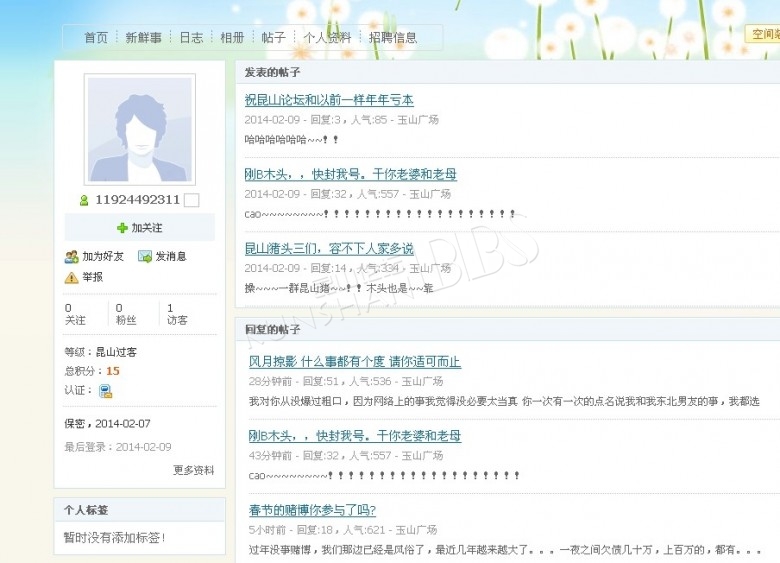Screen dimensions: 780x563
Task: Switch to the 日志 tab
Action: pos(191,37)
